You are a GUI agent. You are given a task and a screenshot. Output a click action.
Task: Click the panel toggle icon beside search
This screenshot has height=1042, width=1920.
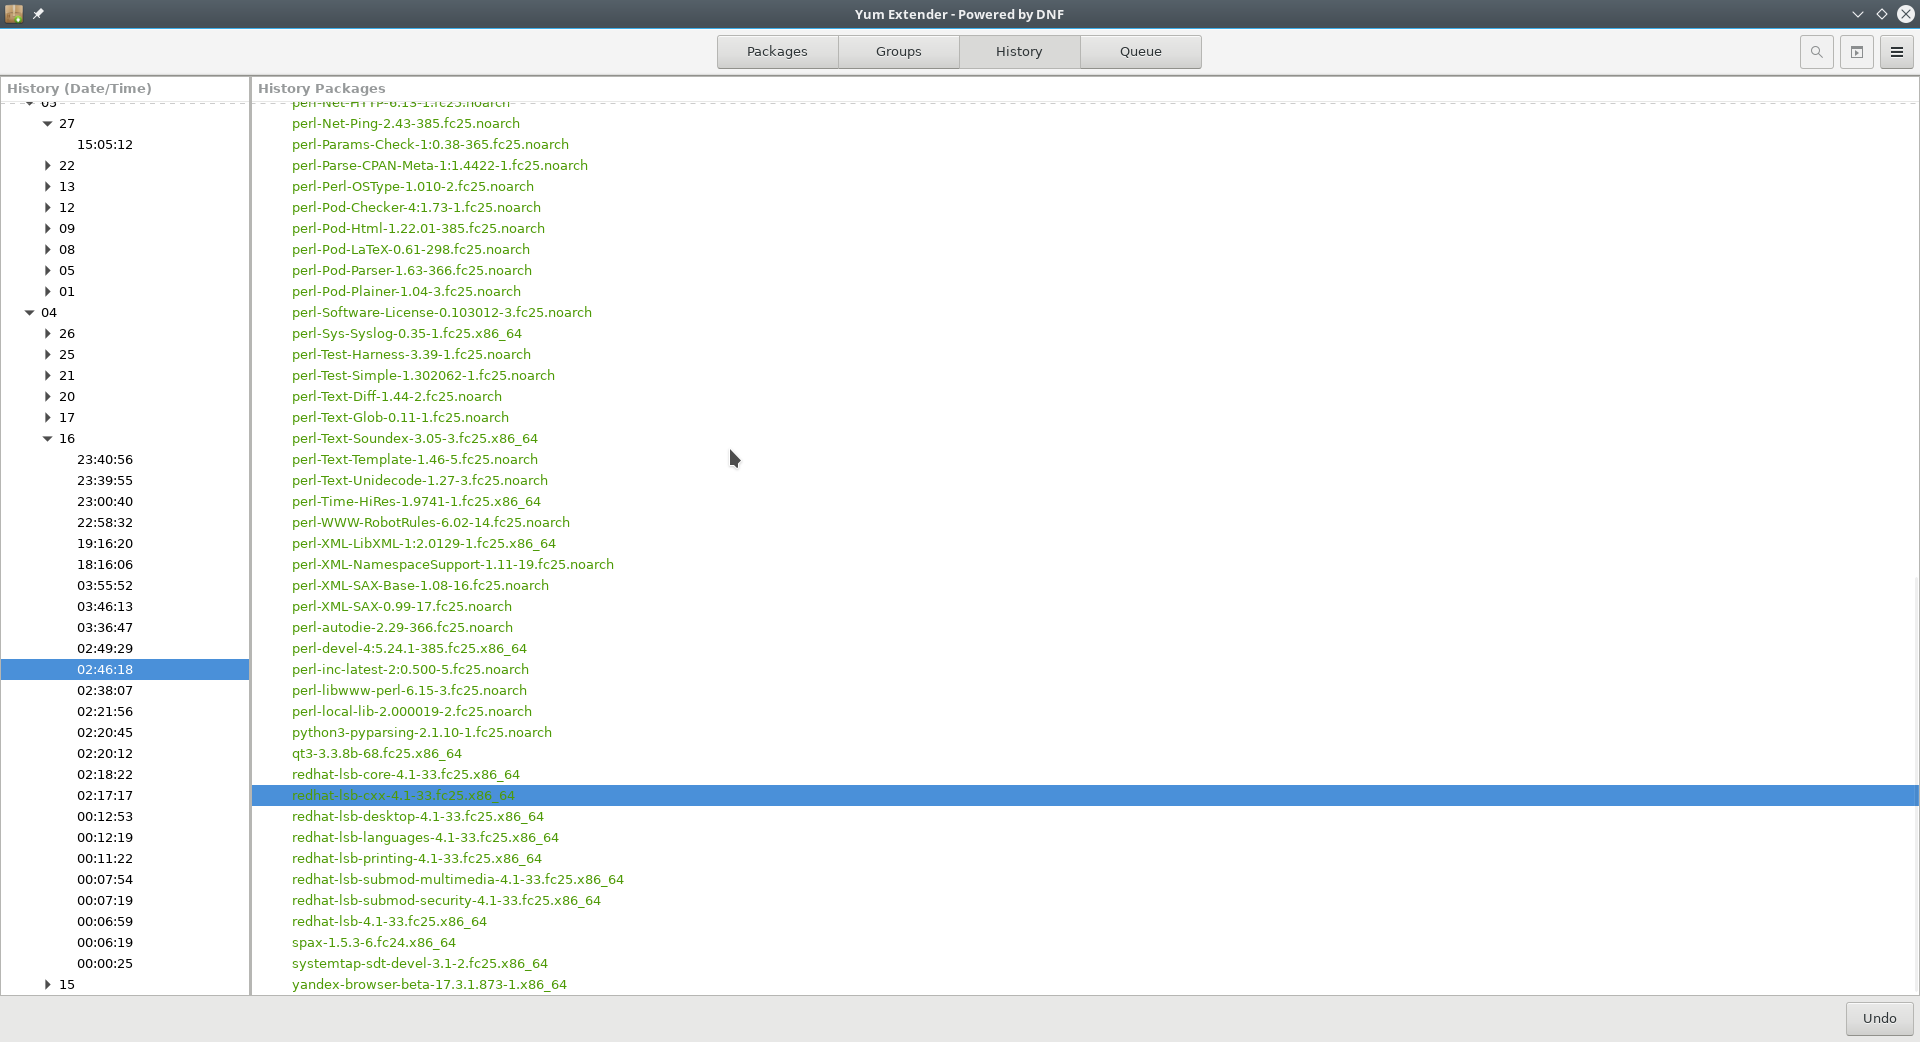(1856, 52)
